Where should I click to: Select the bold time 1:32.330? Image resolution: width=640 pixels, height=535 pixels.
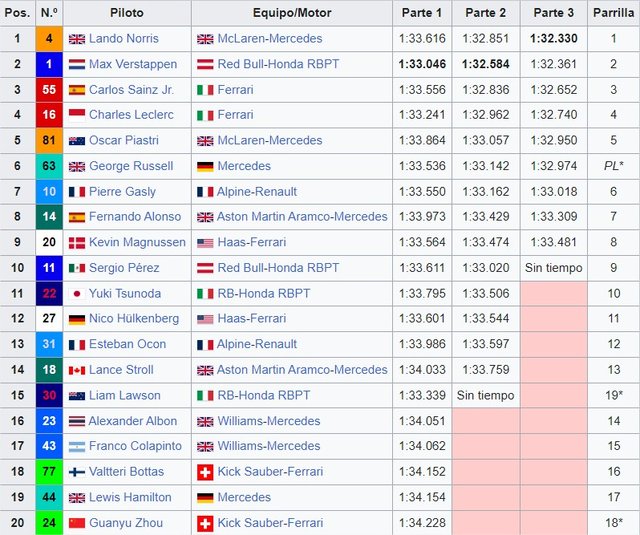pyautogui.click(x=554, y=39)
